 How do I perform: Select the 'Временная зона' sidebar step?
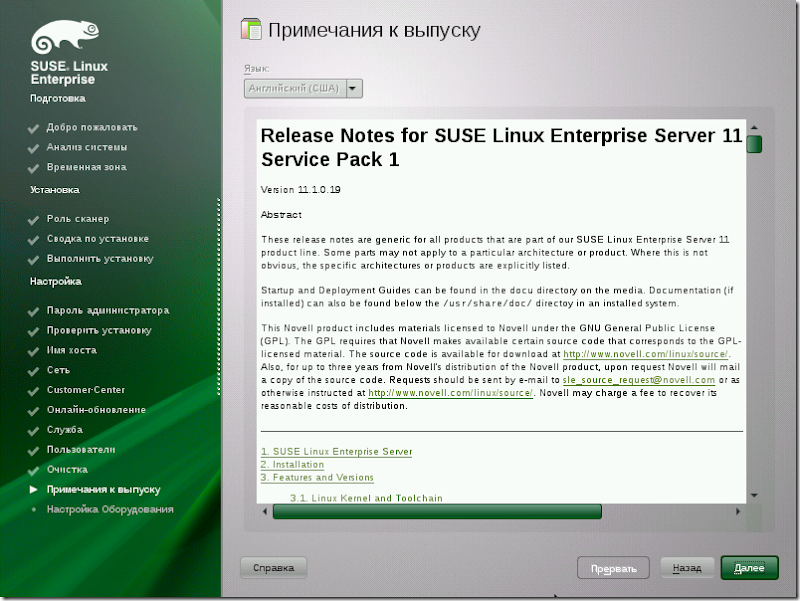[87, 167]
